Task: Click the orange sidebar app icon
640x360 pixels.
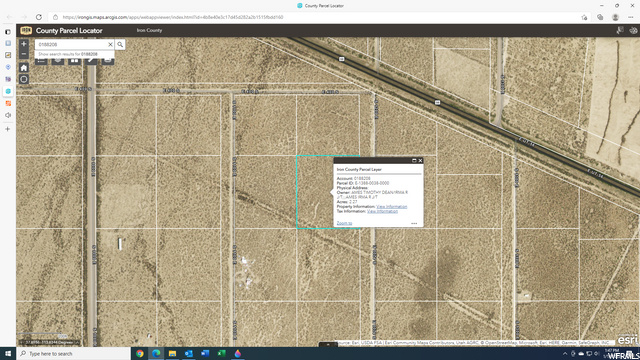Action: pyautogui.click(x=8, y=103)
